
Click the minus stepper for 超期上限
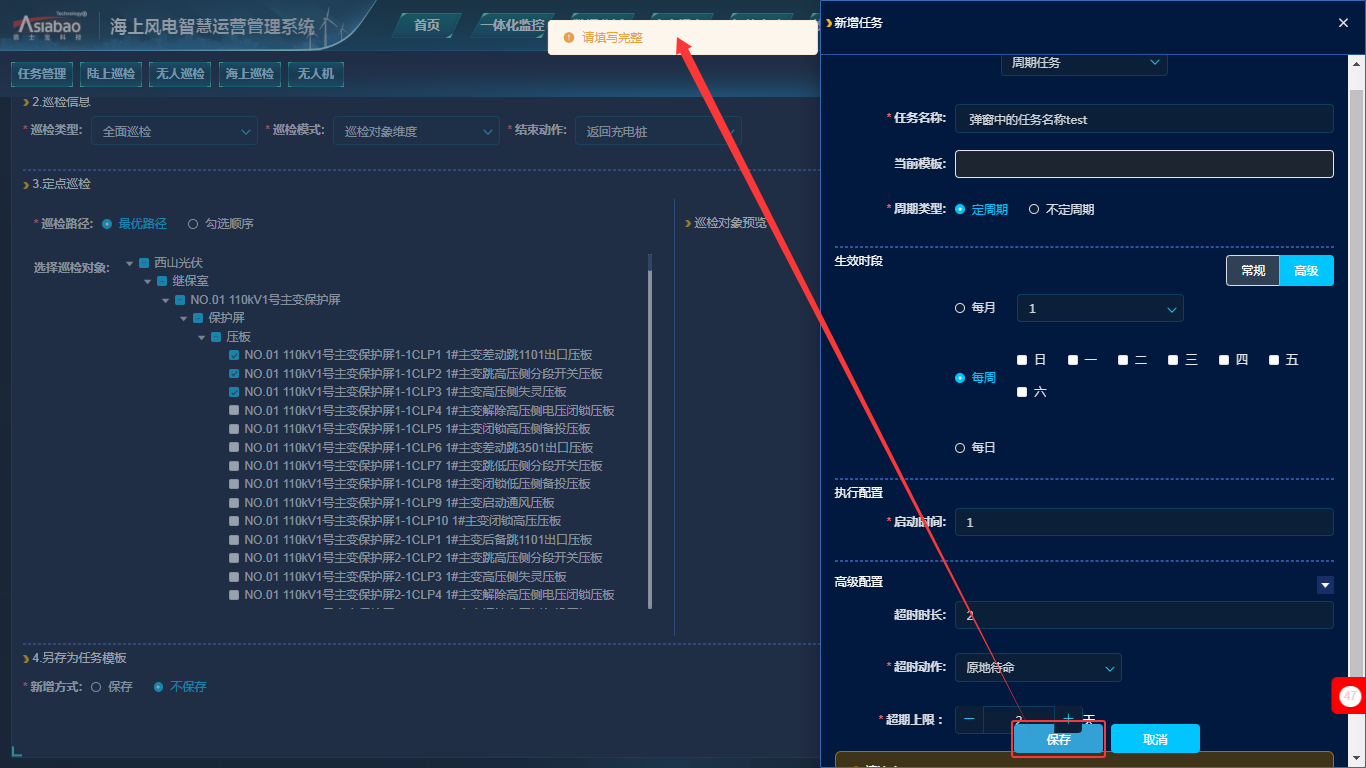click(969, 719)
